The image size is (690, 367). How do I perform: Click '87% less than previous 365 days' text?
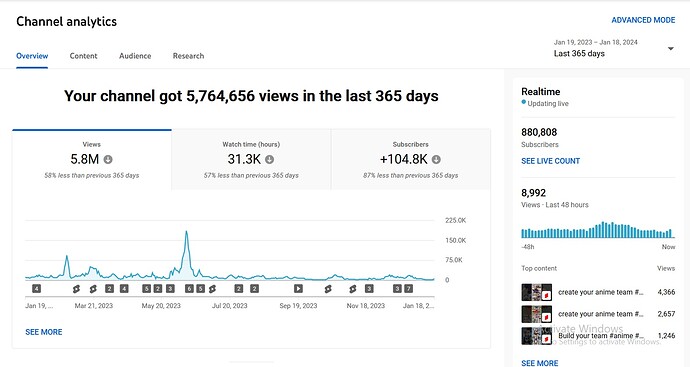coord(411,175)
